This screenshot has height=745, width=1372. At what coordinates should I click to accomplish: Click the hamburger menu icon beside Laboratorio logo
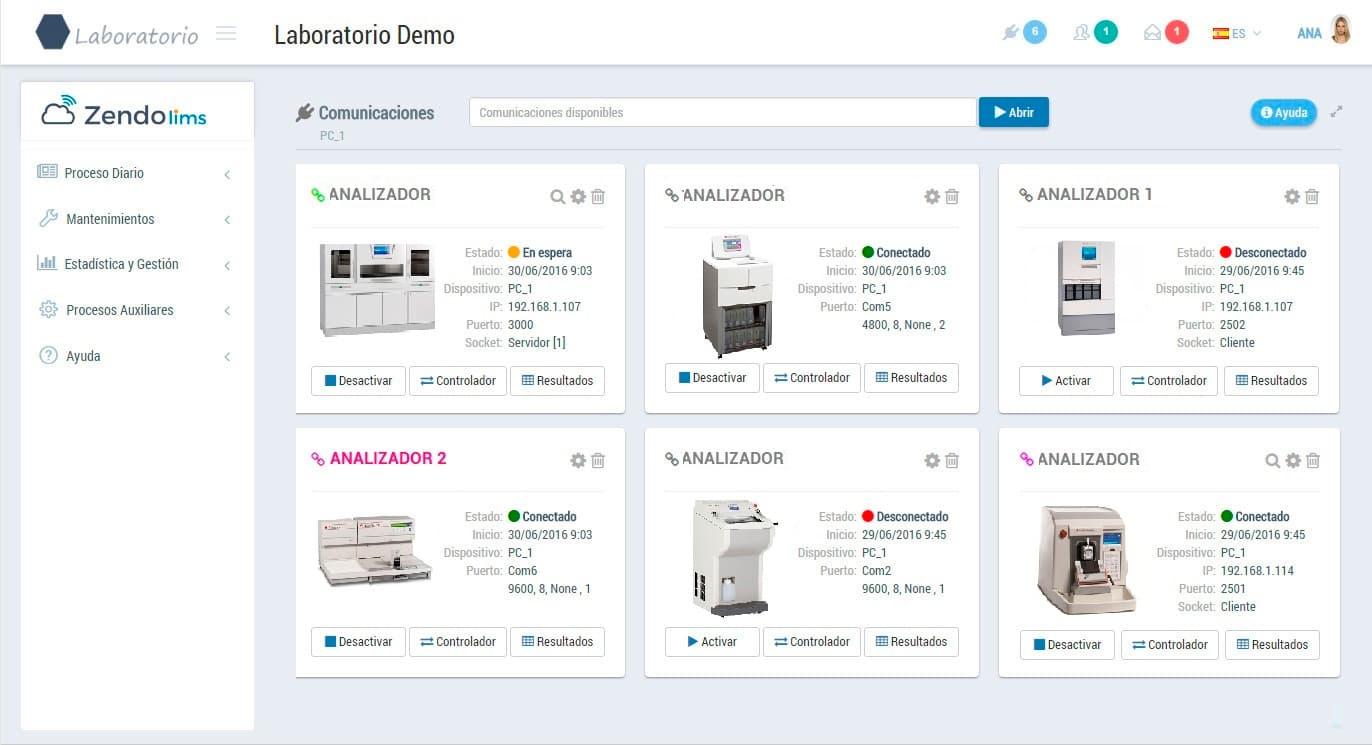(226, 34)
